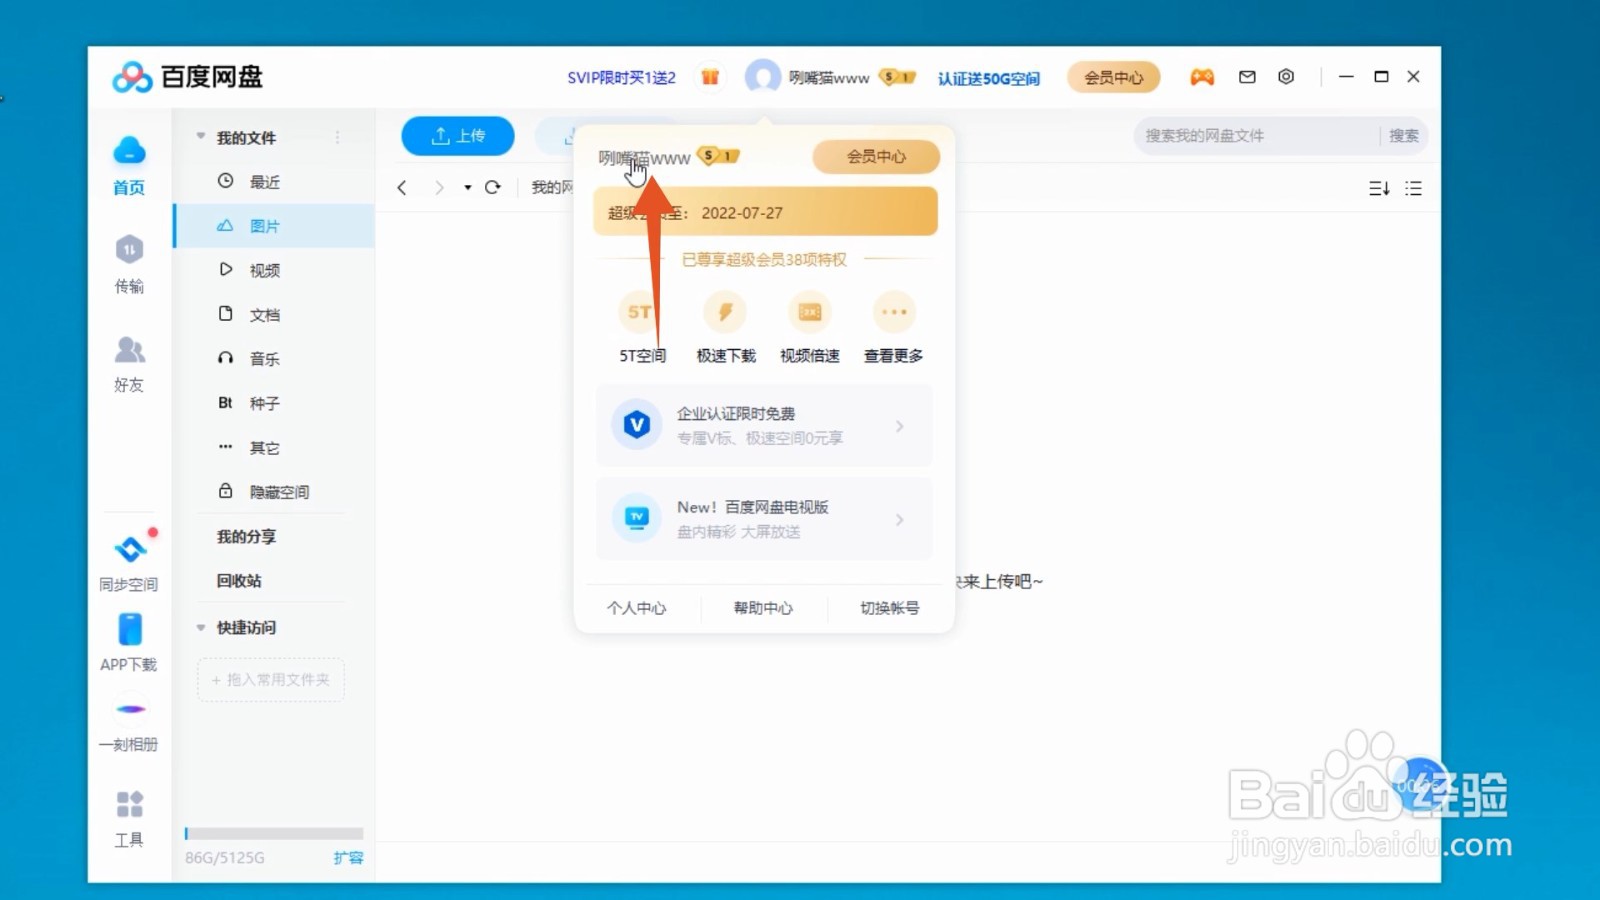The image size is (1600, 900).
Task: Select APP下载 in the sidebar
Action: pyautogui.click(x=128, y=643)
